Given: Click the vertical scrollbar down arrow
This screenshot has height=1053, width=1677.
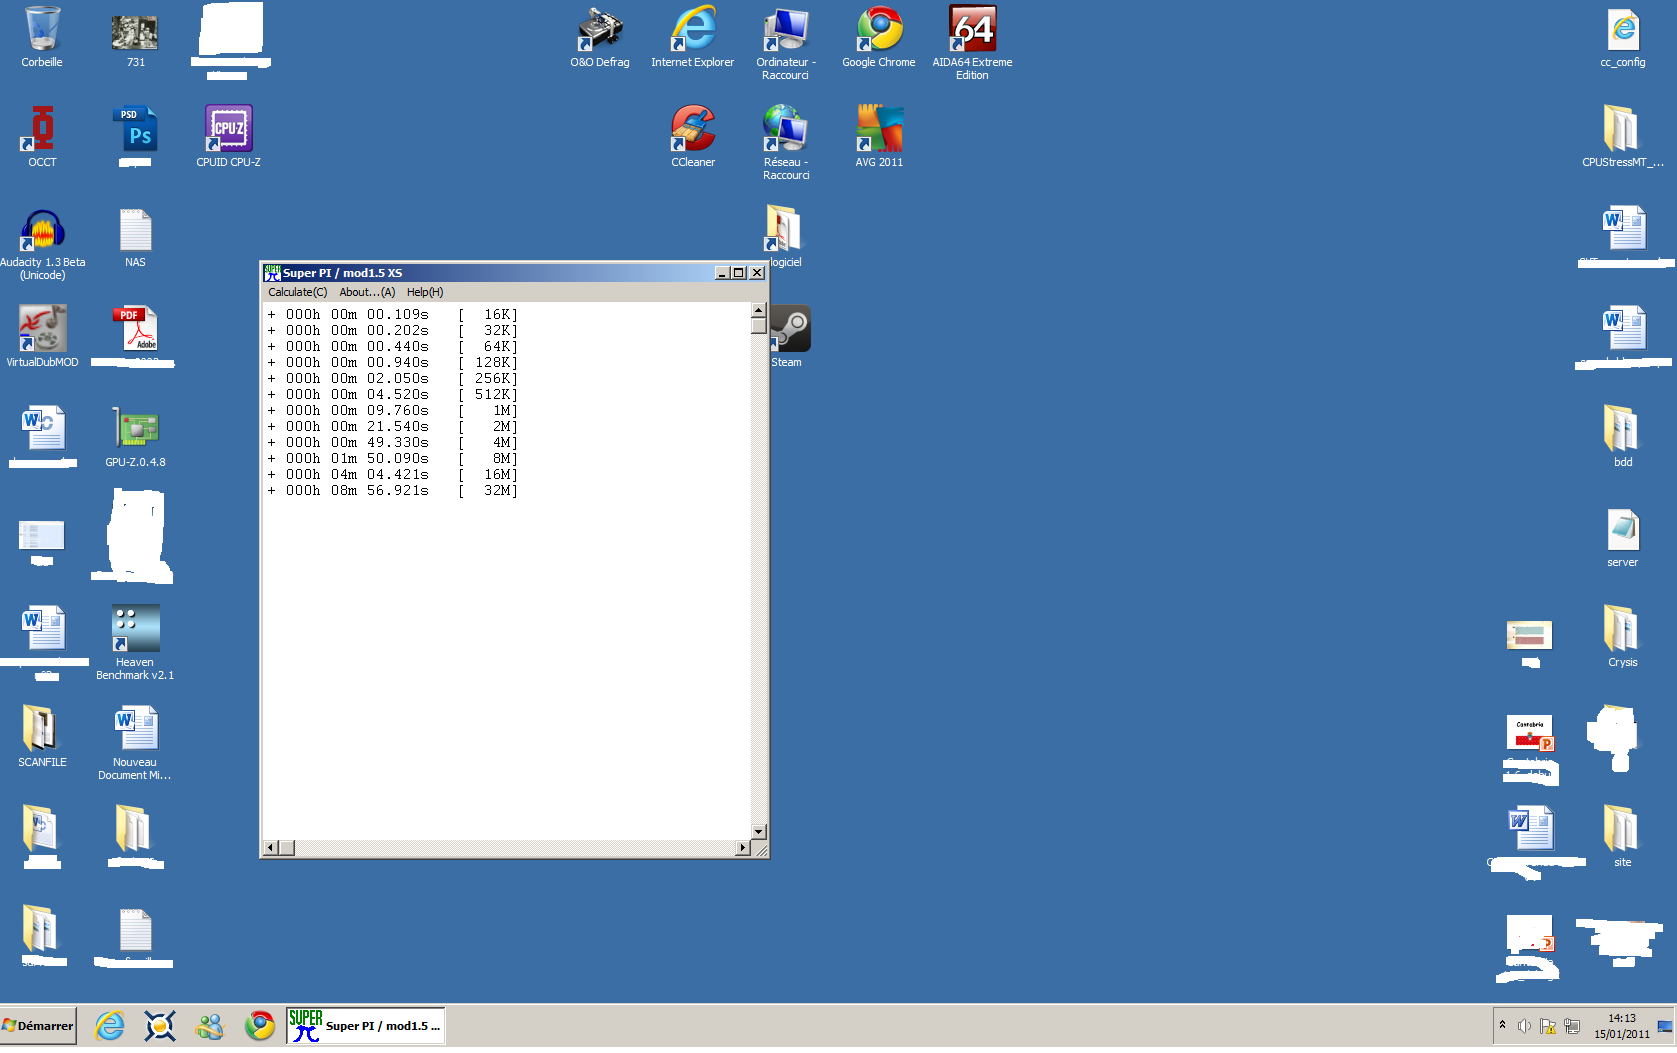Looking at the screenshot, I should coord(759,832).
